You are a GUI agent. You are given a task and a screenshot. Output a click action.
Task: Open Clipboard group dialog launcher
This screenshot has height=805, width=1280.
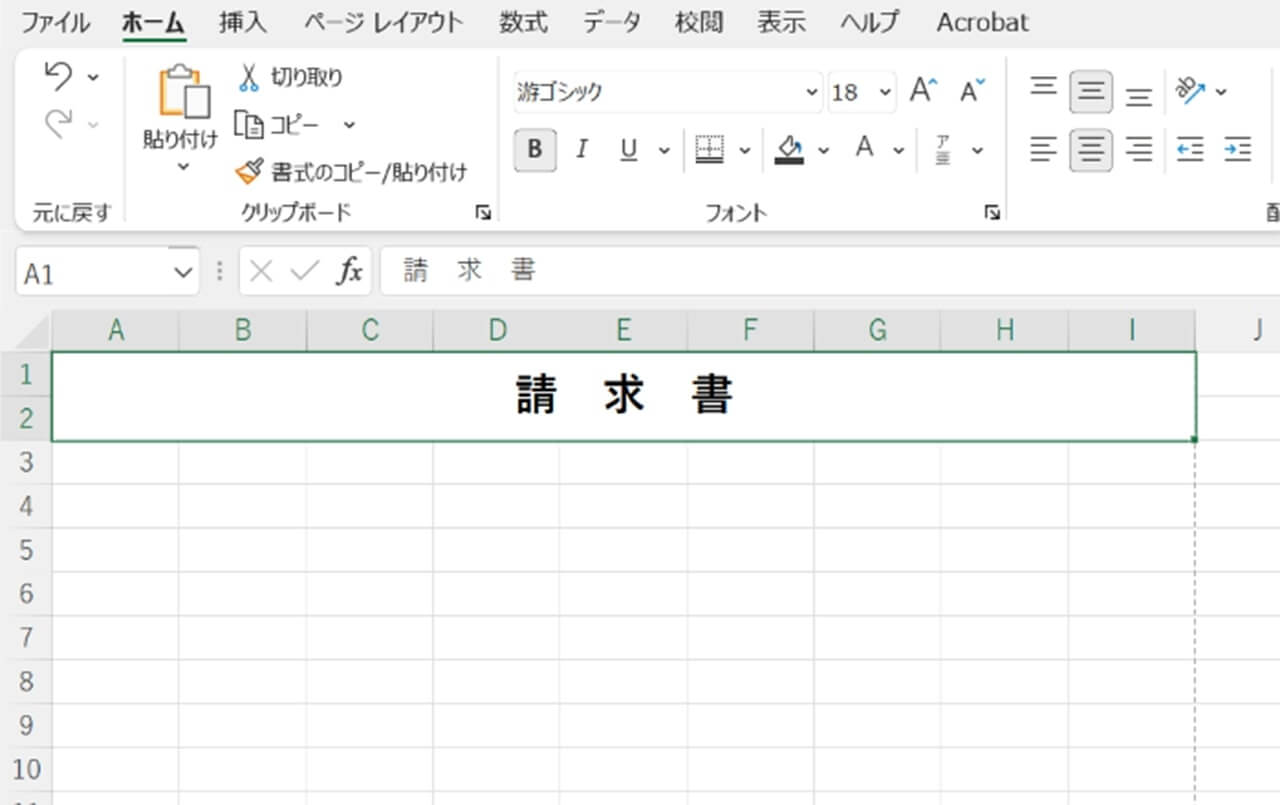click(x=483, y=212)
